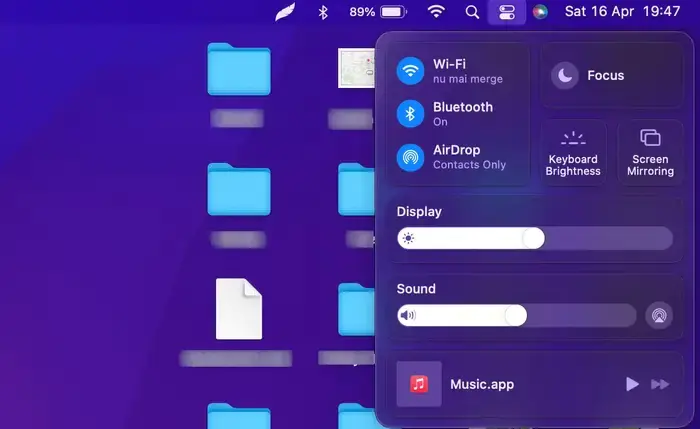Image resolution: width=700 pixels, height=429 pixels.
Task: Open Screen Mirroring options
Action: pyautogui.click(x=650, y=152)
